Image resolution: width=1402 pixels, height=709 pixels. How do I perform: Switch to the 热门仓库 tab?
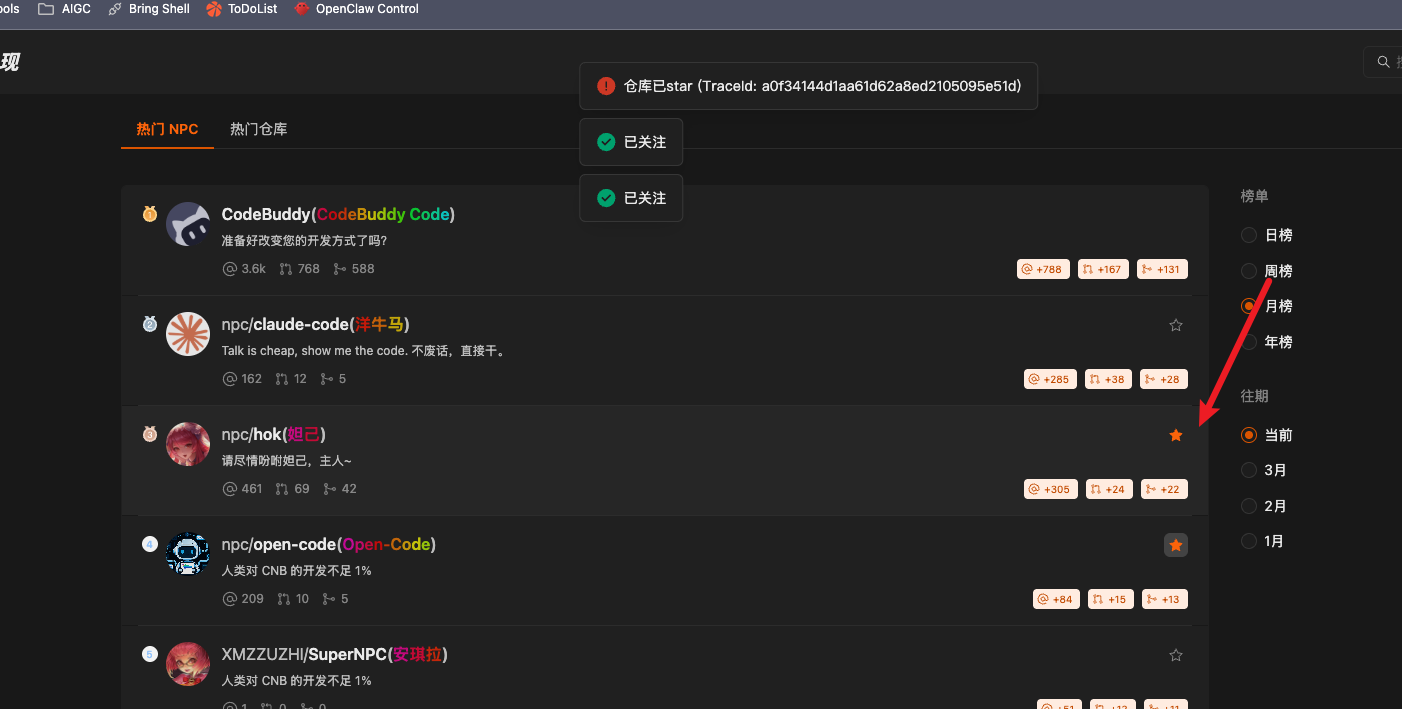(x=258, y=129)
